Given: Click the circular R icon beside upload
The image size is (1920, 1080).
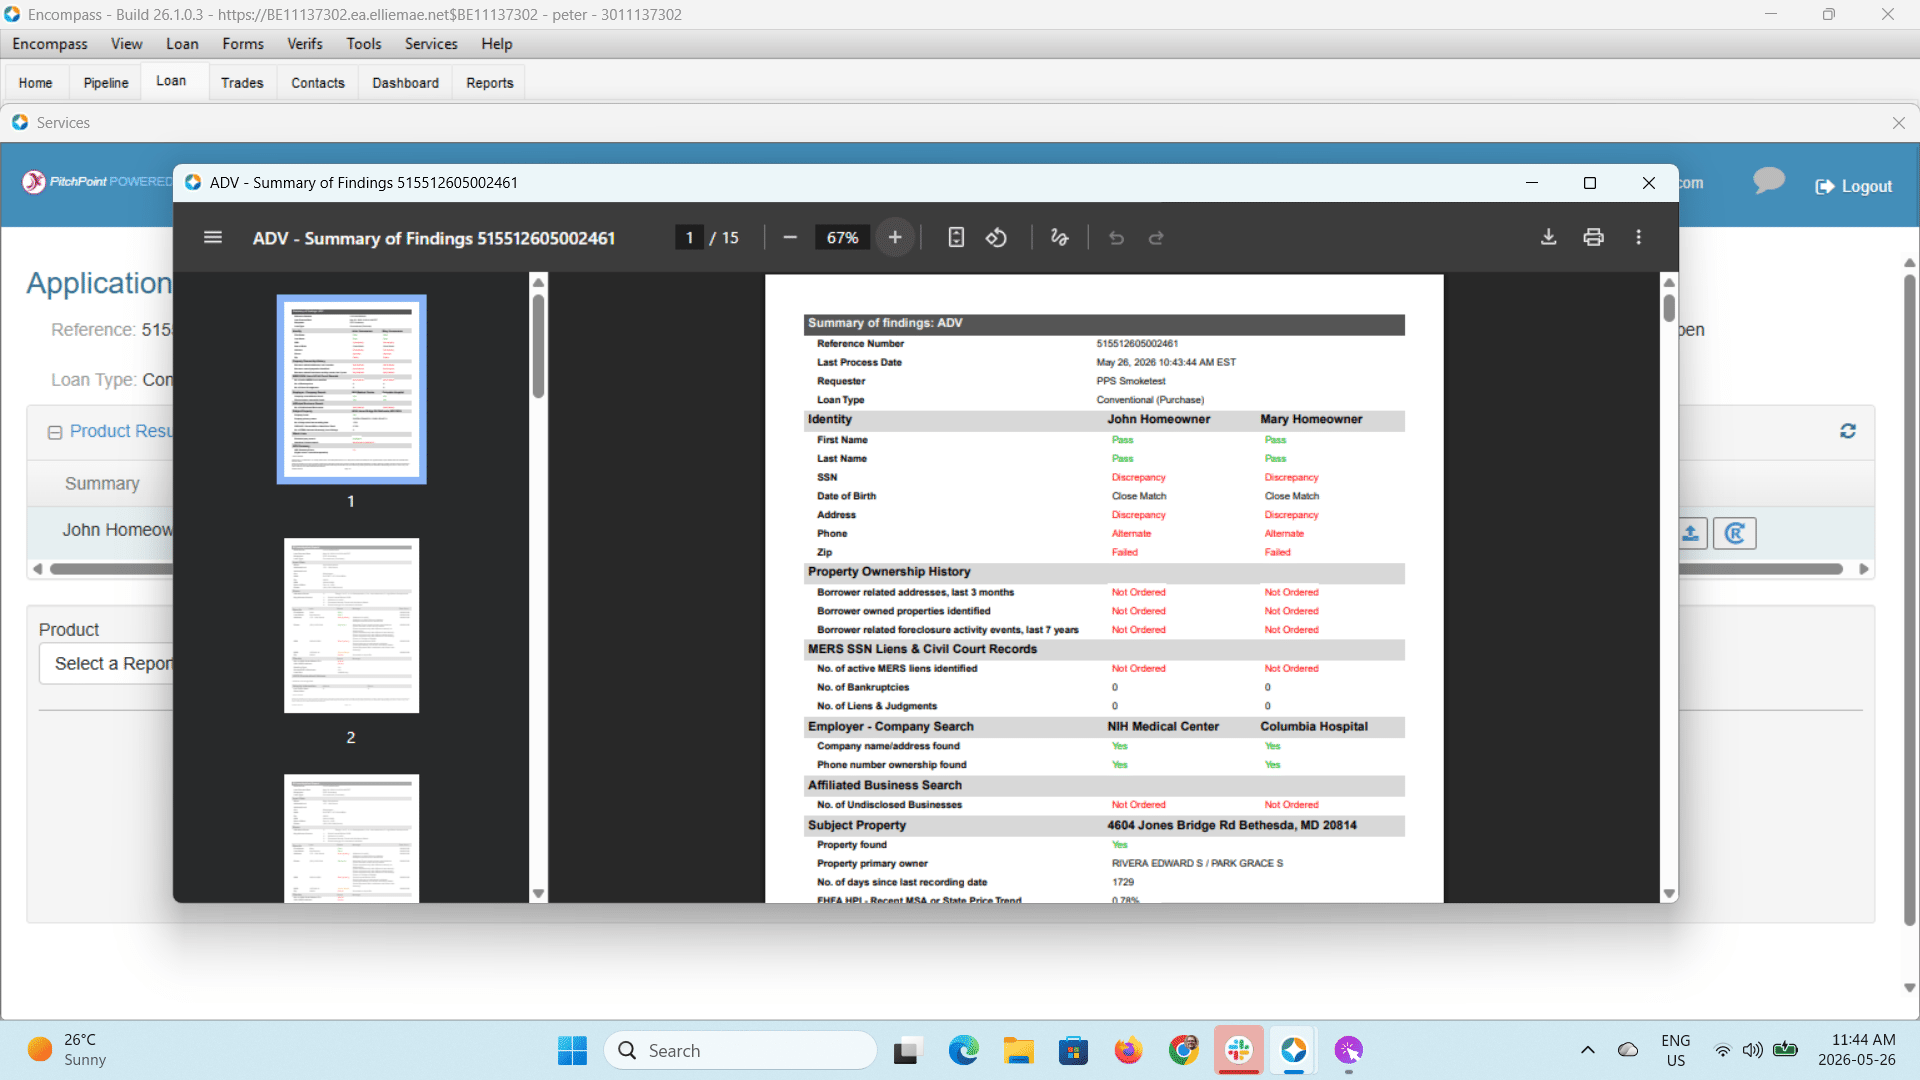Looking at the screenshot, I should 1735,533.
